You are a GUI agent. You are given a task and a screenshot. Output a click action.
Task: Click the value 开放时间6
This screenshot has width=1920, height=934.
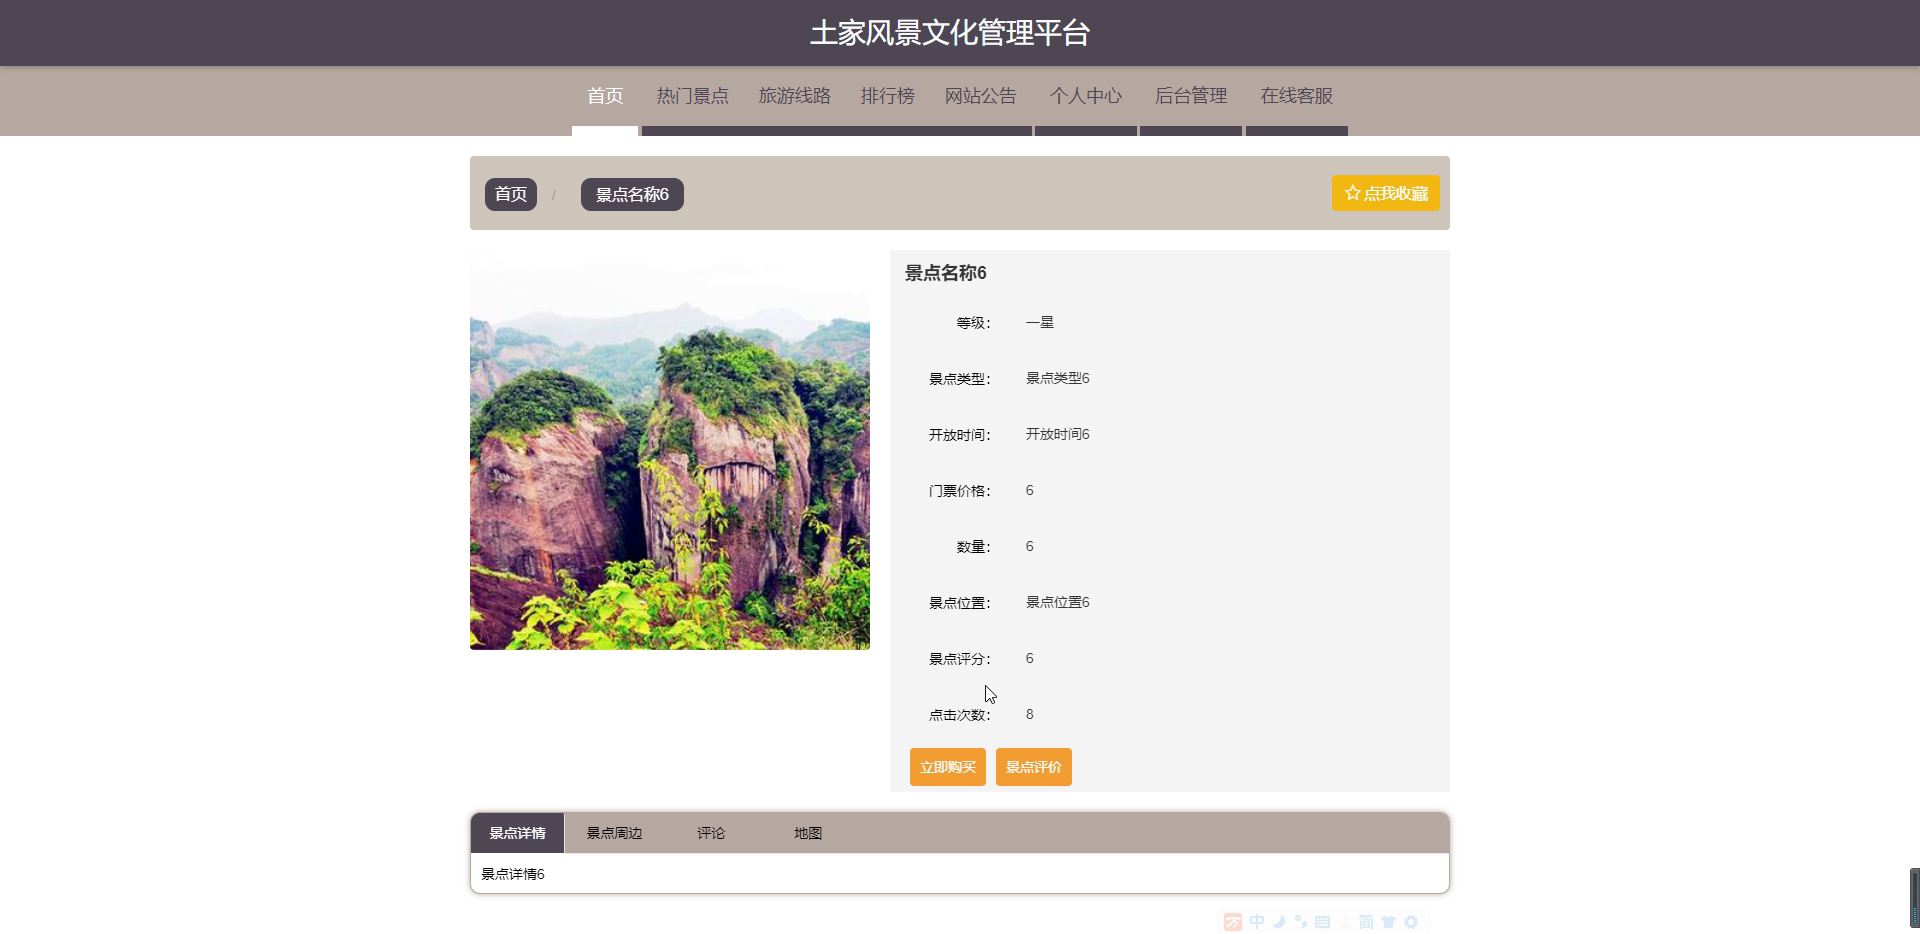tap(1058, 434)
